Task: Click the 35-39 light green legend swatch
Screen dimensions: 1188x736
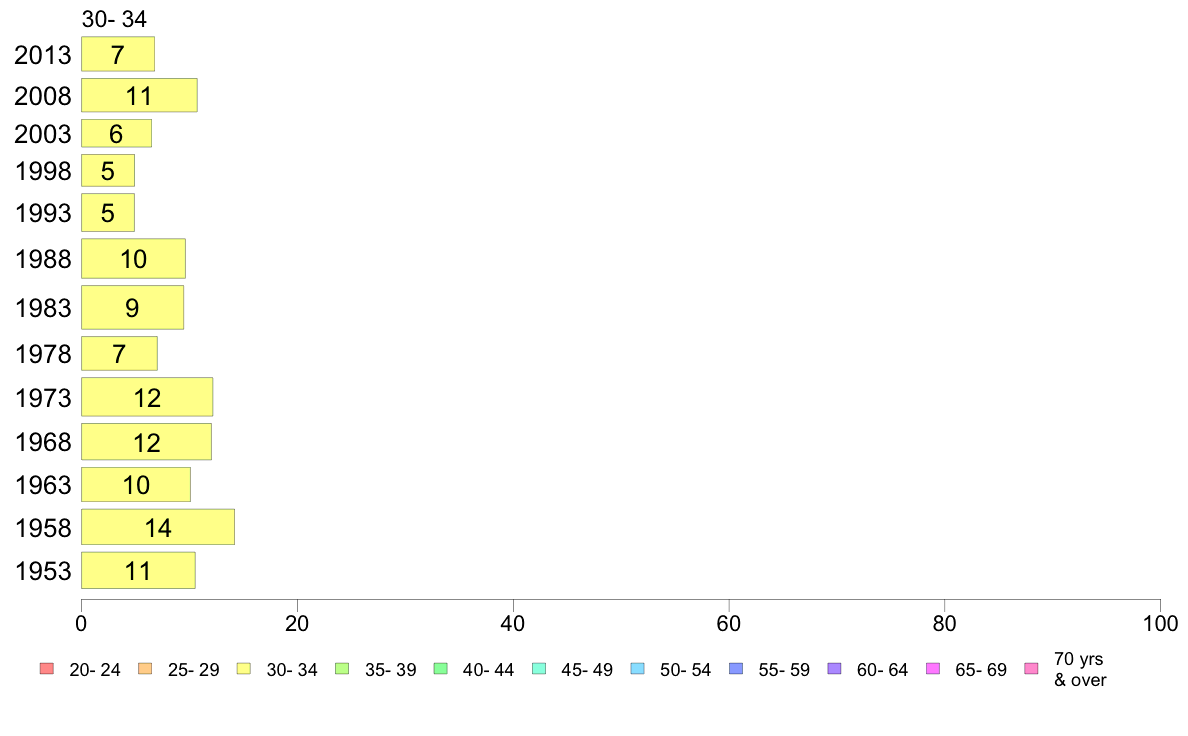Action: pos(341,669)
